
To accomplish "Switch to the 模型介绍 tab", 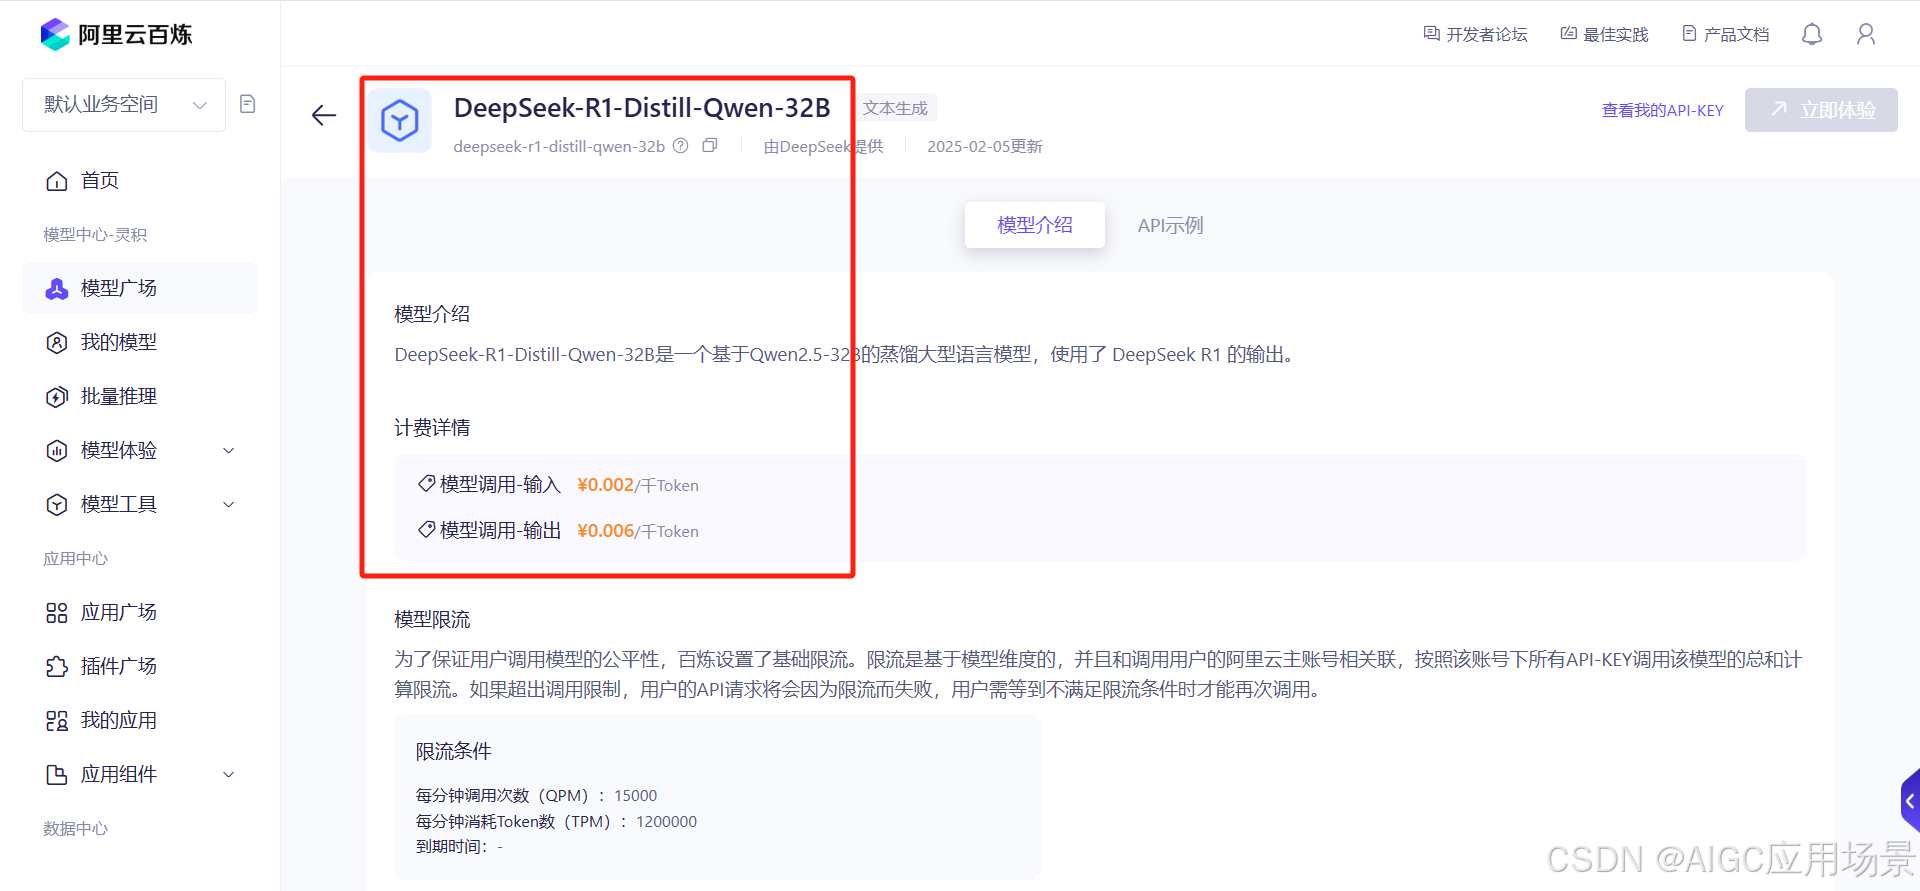I will pyautogui.click(x=1035, y=226).
